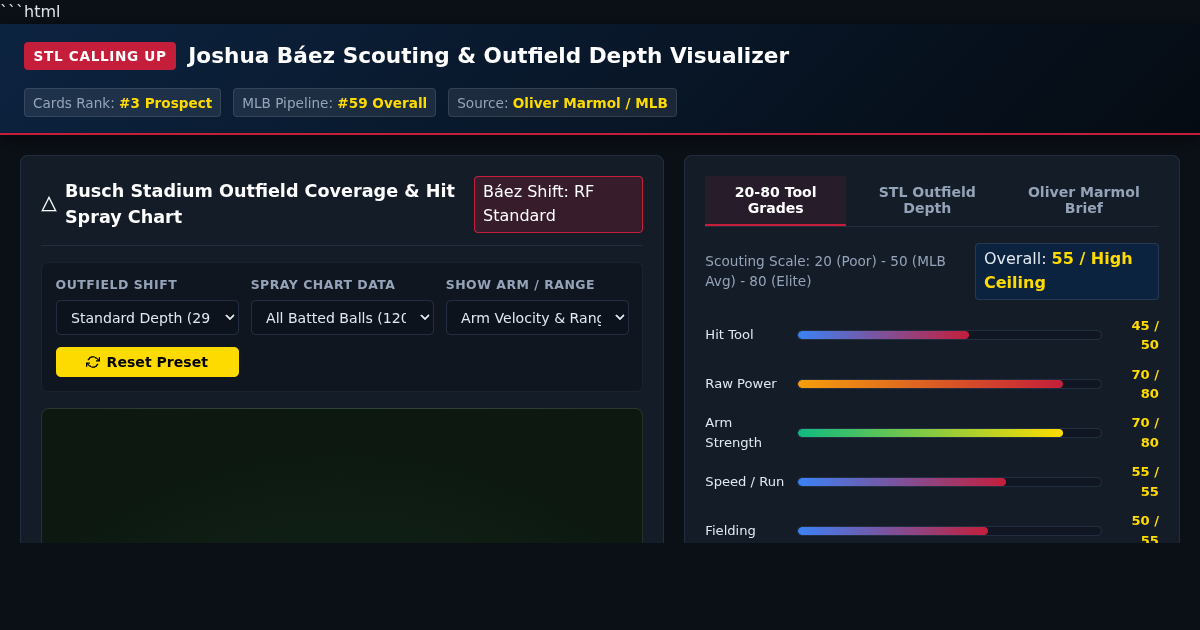Click the Fielding tool label
Screen dimensions: 1200x630
[x=730, y=531]
